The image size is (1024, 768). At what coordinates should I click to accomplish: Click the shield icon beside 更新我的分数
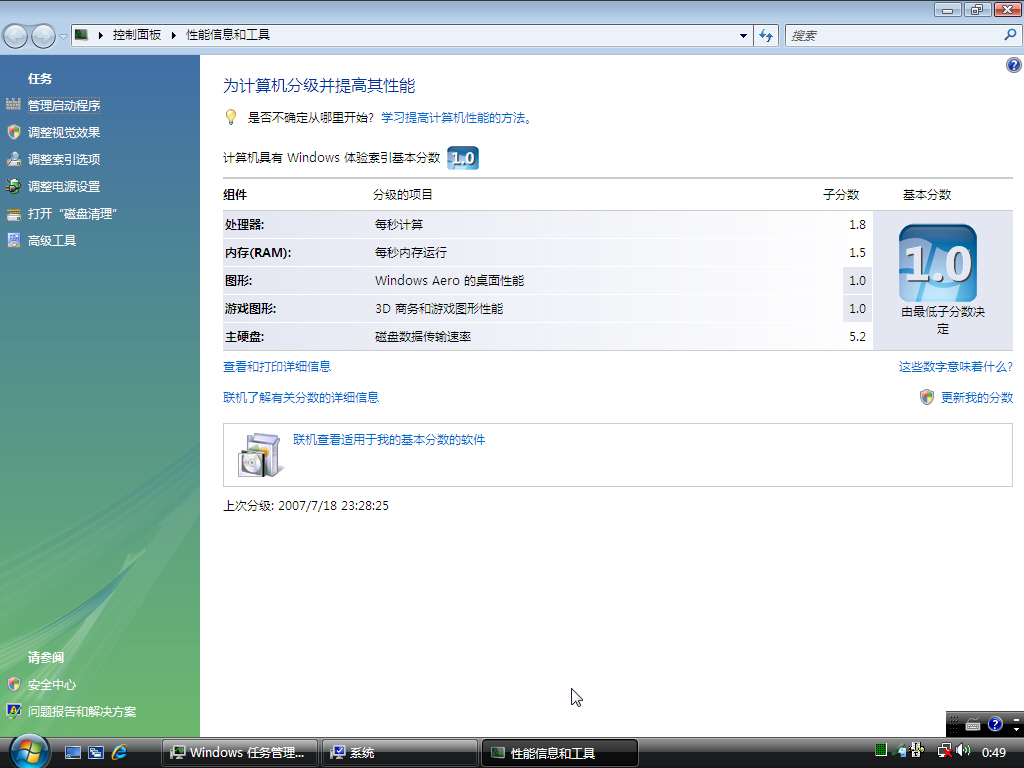tap(927, 397)
